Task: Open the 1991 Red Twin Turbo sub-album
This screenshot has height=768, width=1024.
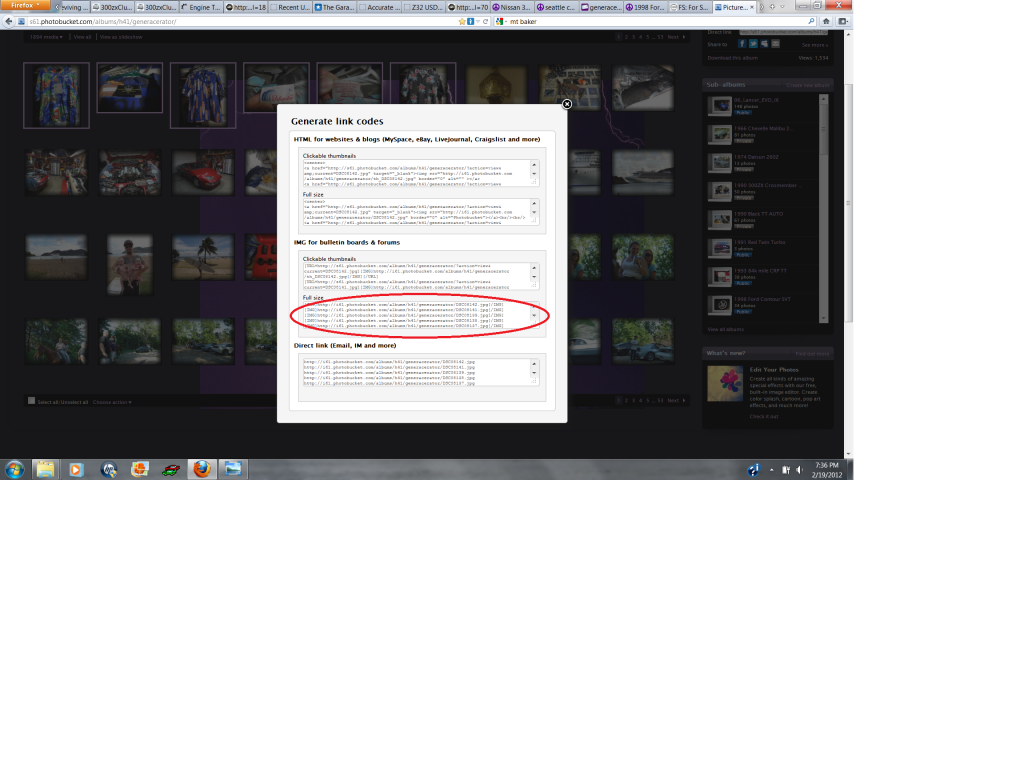Action: [760, 242]
